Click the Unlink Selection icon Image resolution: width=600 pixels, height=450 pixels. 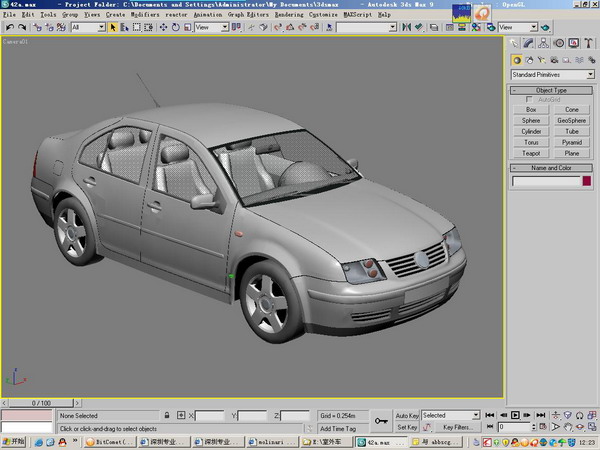click(x=49, y=27)
